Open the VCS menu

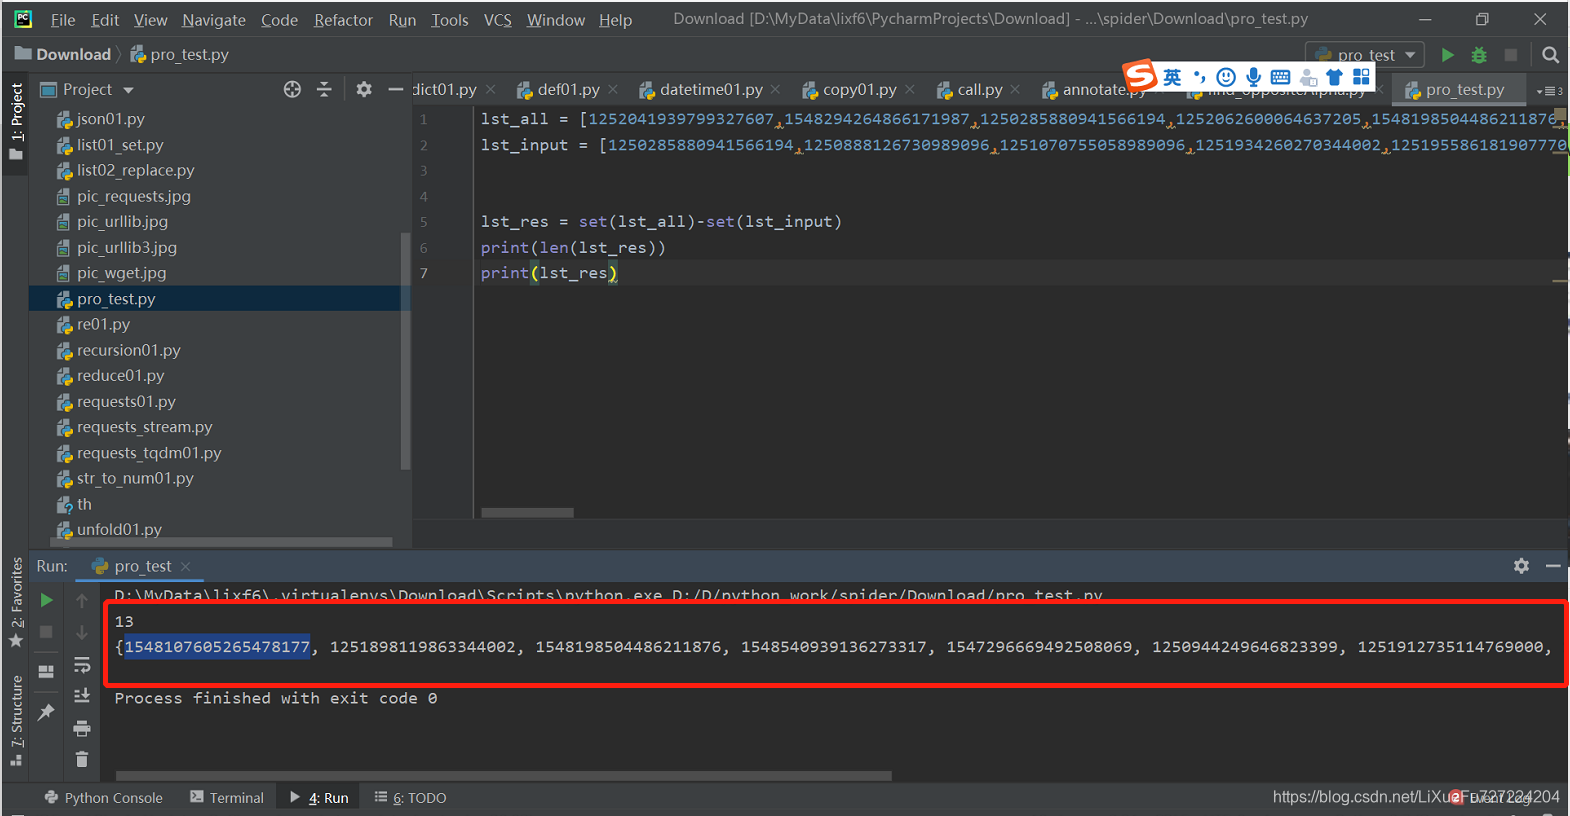[x=498, y=20]
